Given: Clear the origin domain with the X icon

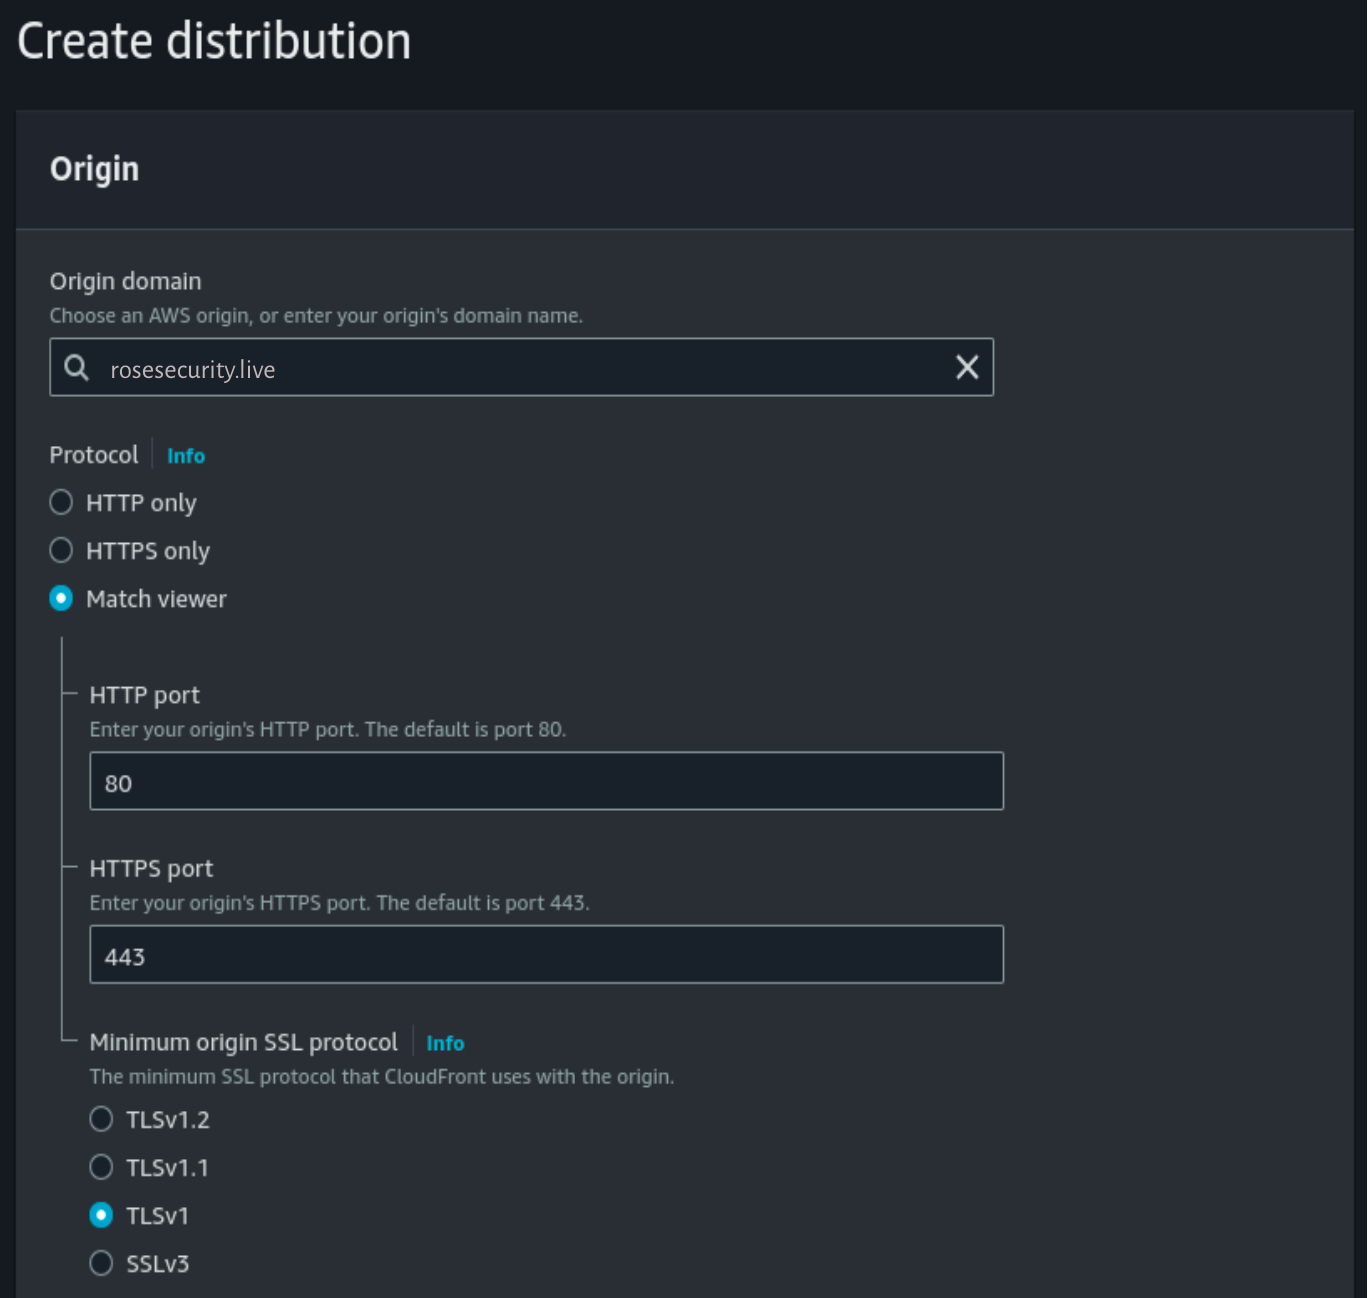Looking at the screenshot, I should click(x=966, y=368).
